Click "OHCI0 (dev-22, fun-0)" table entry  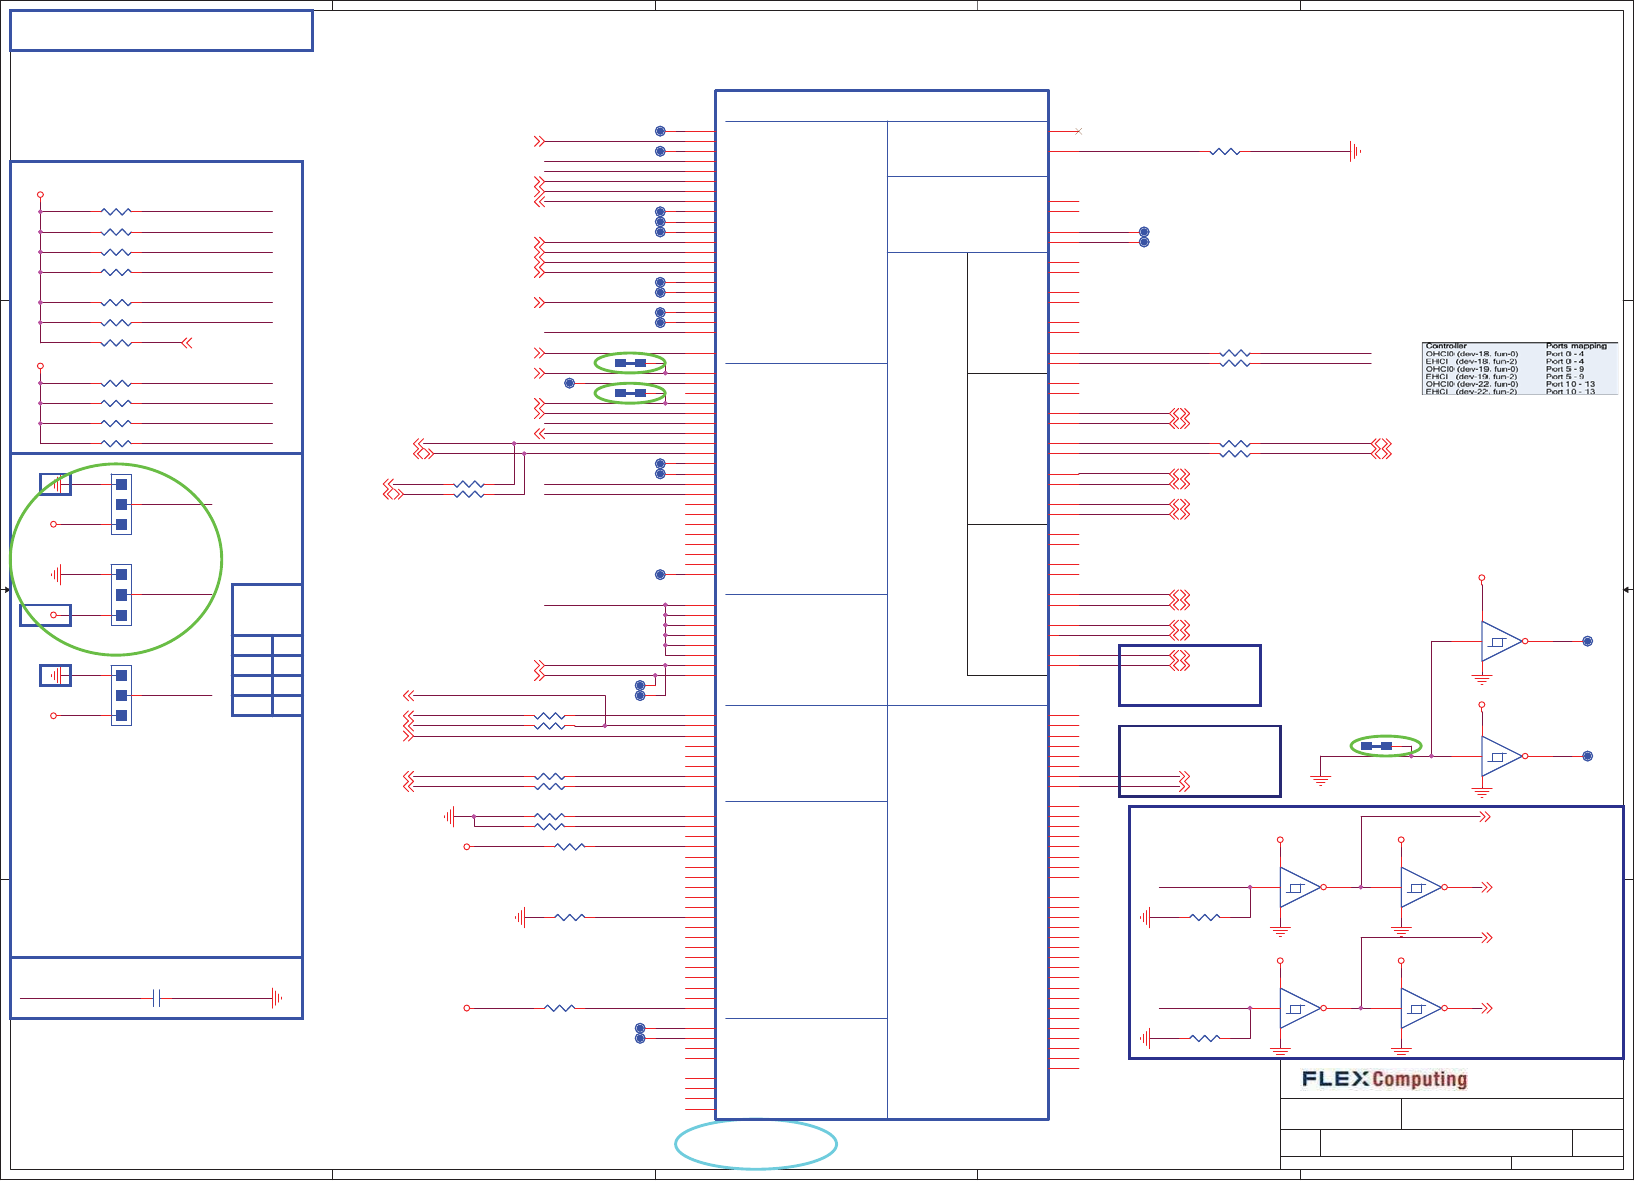tap(1471, 384)
